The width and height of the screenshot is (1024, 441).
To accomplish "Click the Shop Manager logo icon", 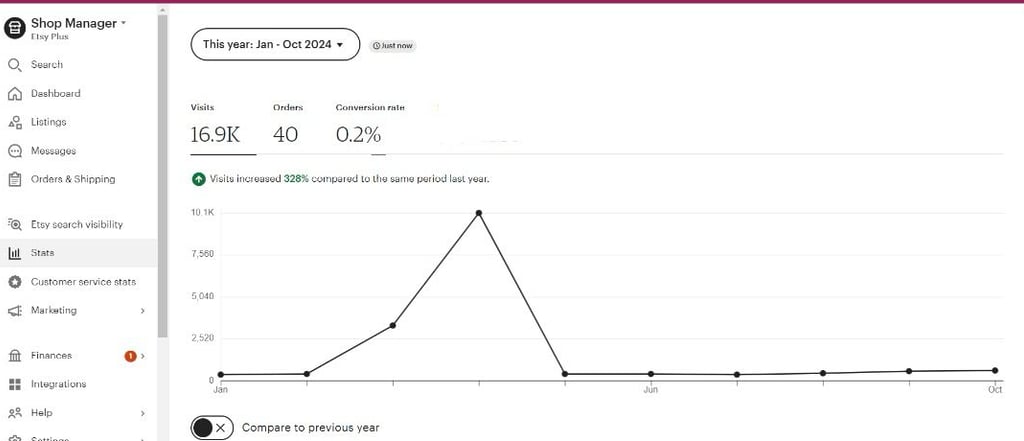I will click(14, 28).
